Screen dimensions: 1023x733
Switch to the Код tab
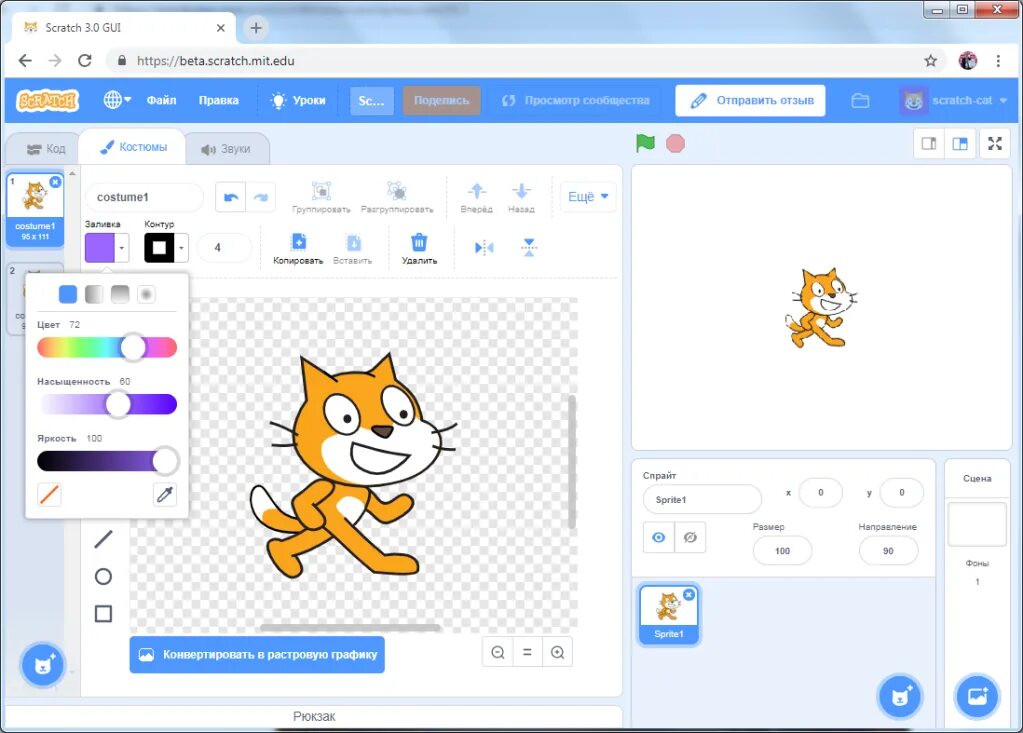46,149
